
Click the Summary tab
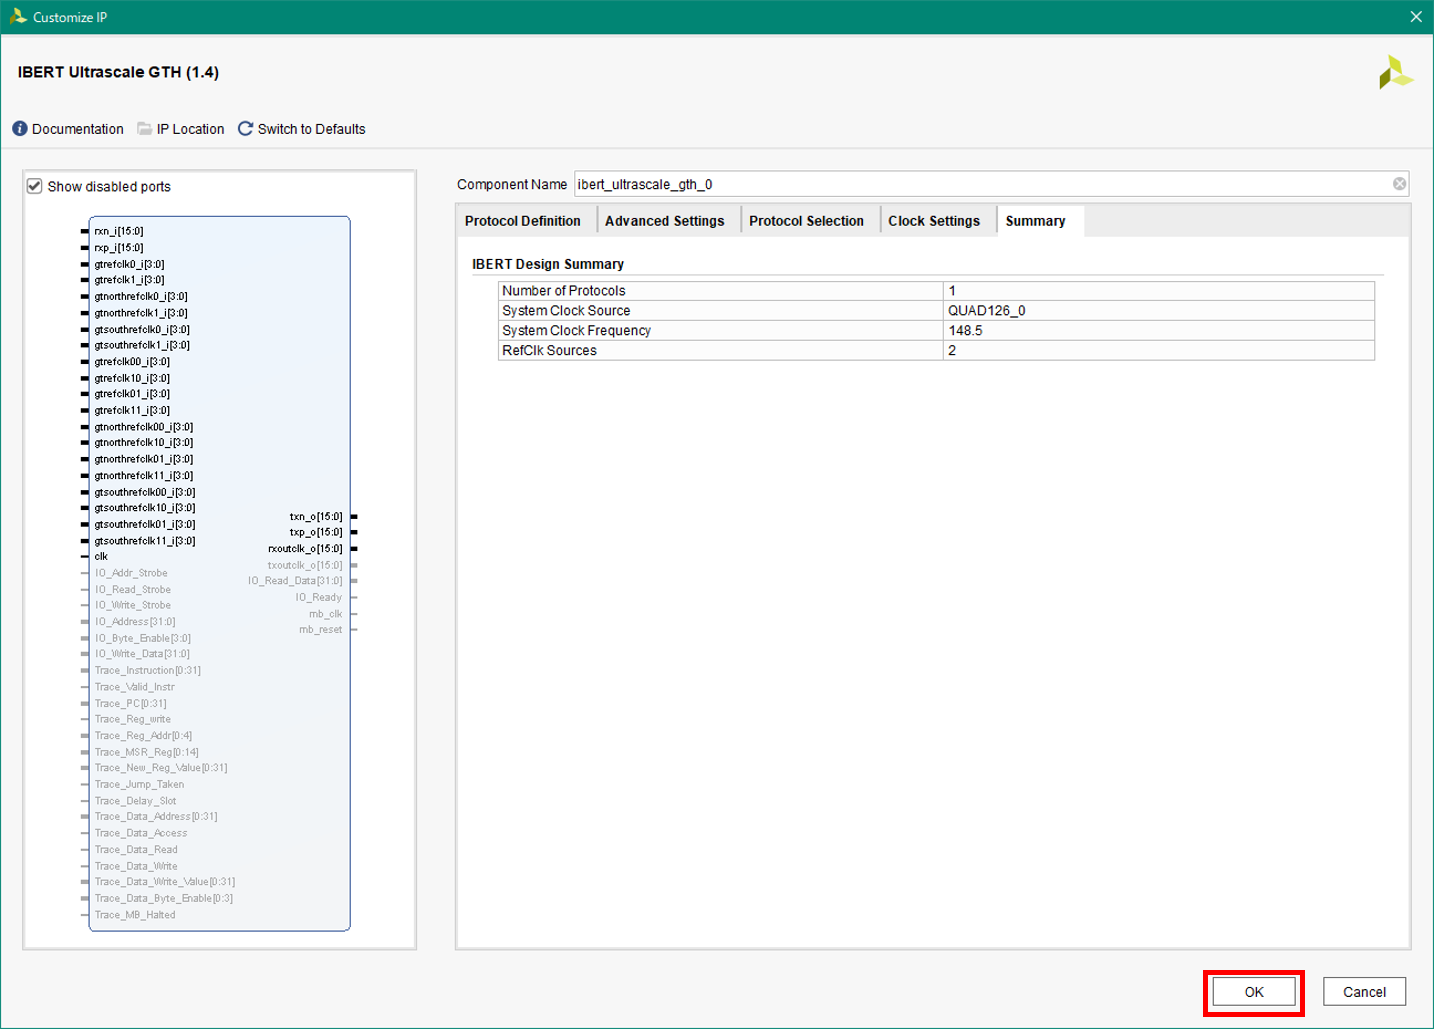point(1035,221)
